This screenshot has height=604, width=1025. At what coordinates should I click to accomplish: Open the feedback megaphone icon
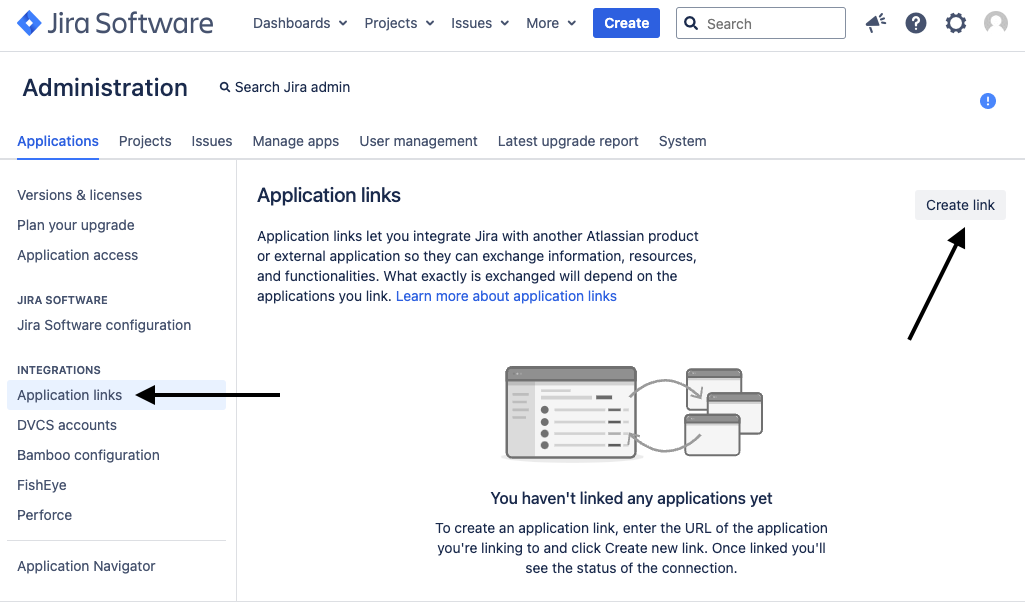(x=875, y=24)
